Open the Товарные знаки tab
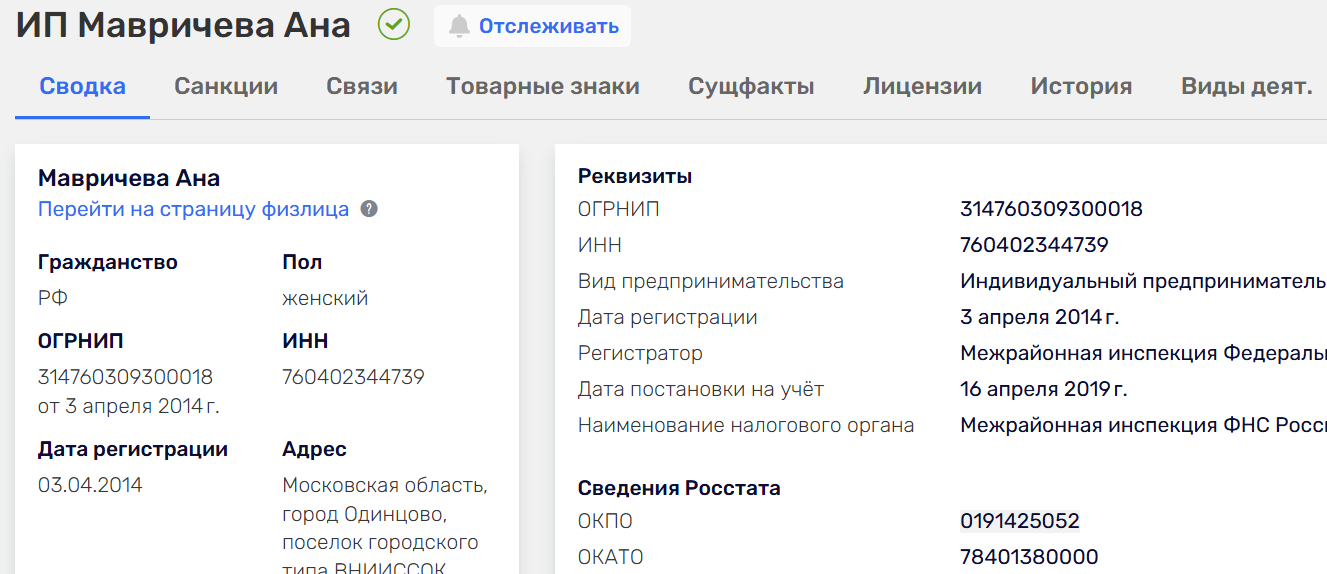This screenshot has height=574, width=1327. click(543, 86)
